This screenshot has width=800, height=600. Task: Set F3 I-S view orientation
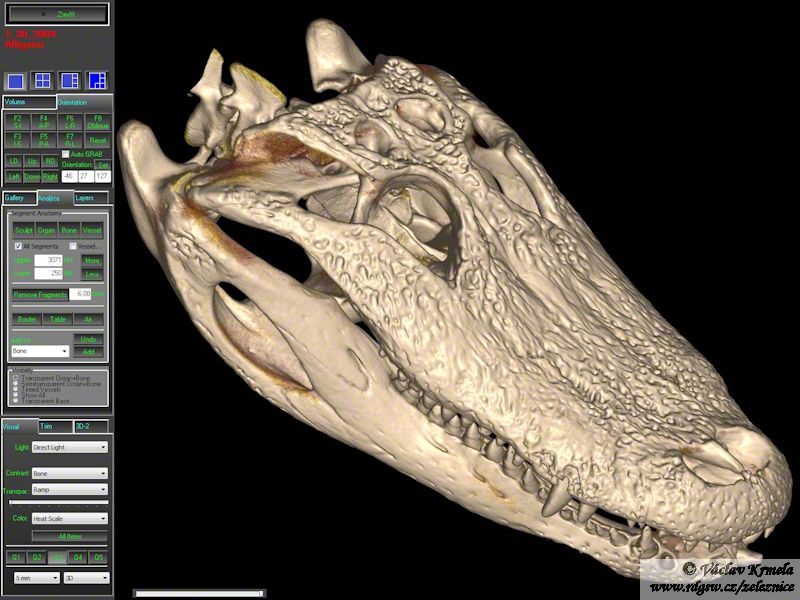(17, 140)
